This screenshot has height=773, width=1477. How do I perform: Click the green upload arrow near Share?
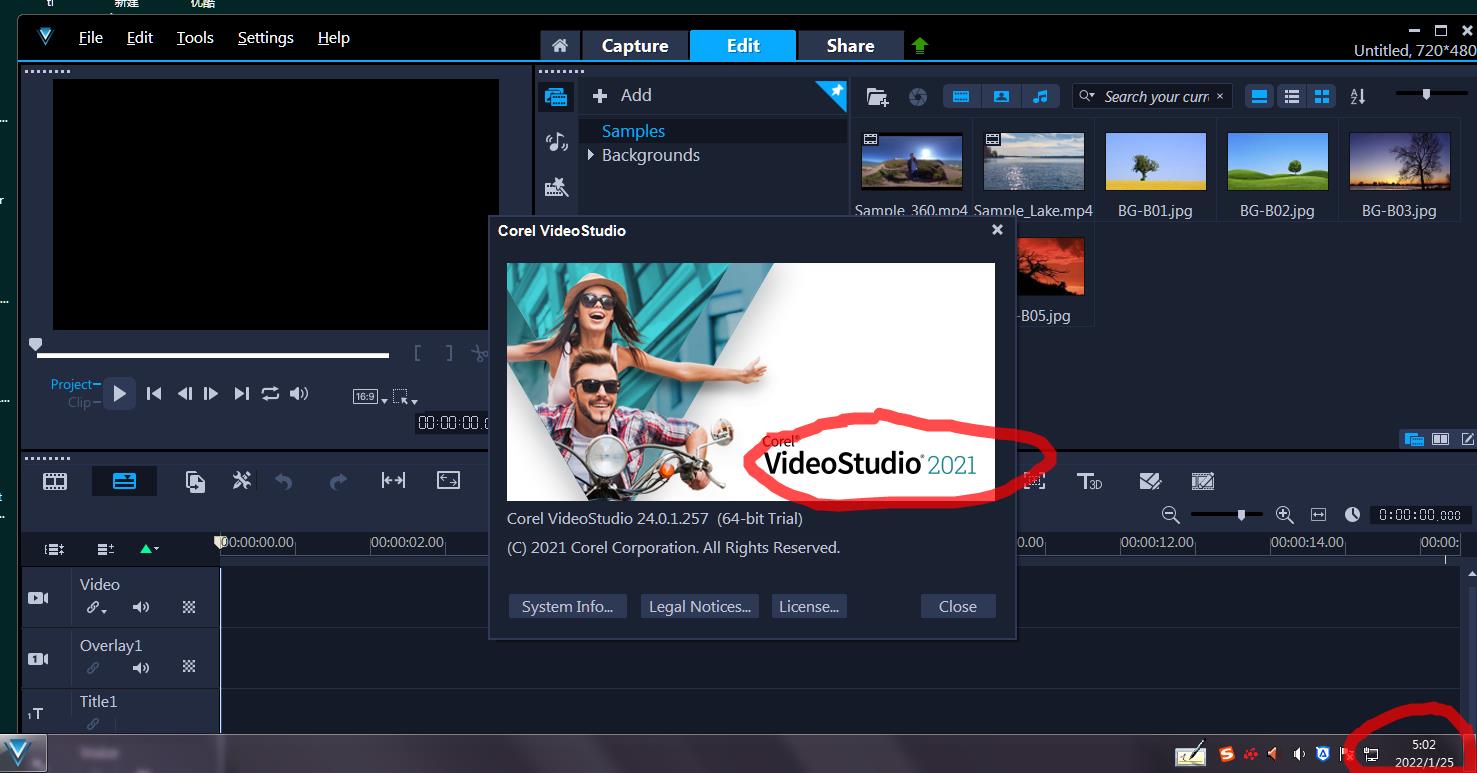coord(920,45)
